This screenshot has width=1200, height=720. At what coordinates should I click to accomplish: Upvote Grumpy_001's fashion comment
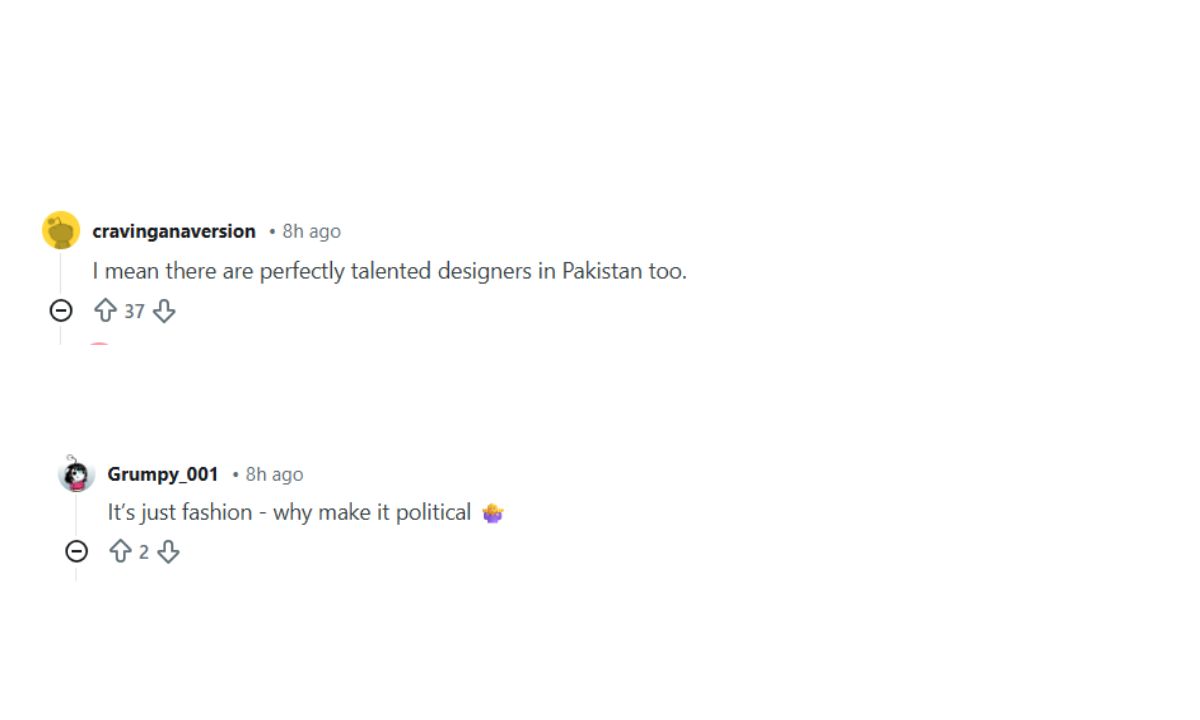click(120, 551)
